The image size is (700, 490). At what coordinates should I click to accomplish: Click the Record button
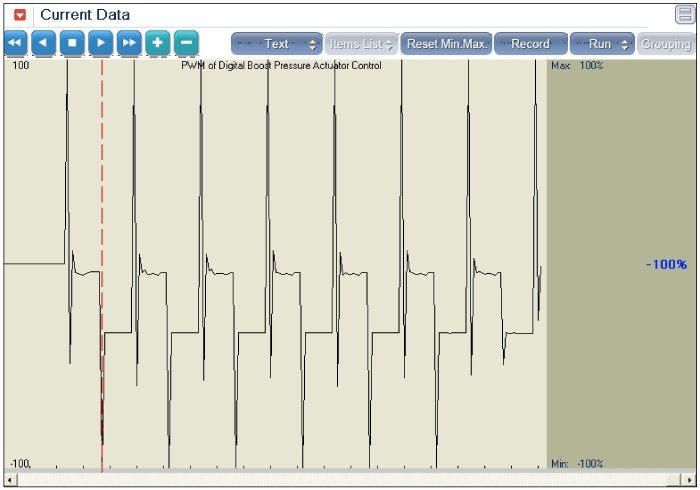(531, 44)
